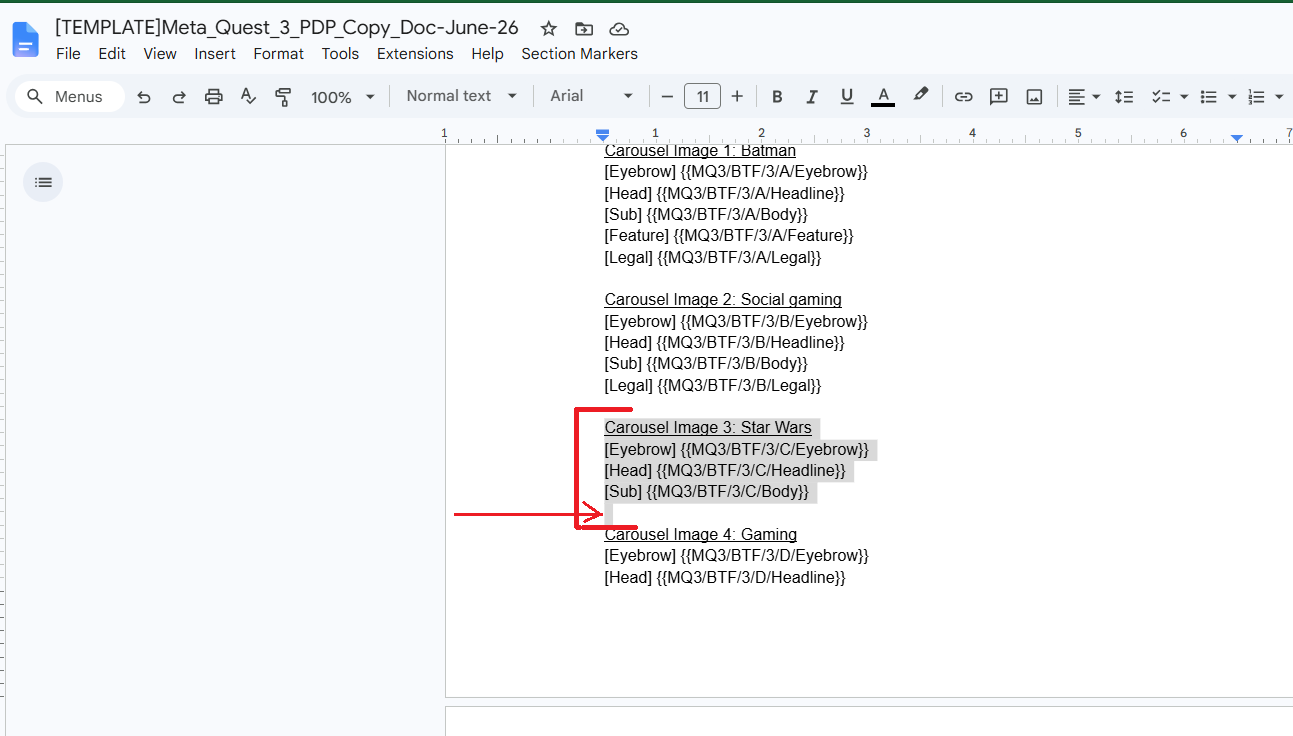Toggle Underline formatting
The width and height of the screenshot is (1293, 736).
847,97
